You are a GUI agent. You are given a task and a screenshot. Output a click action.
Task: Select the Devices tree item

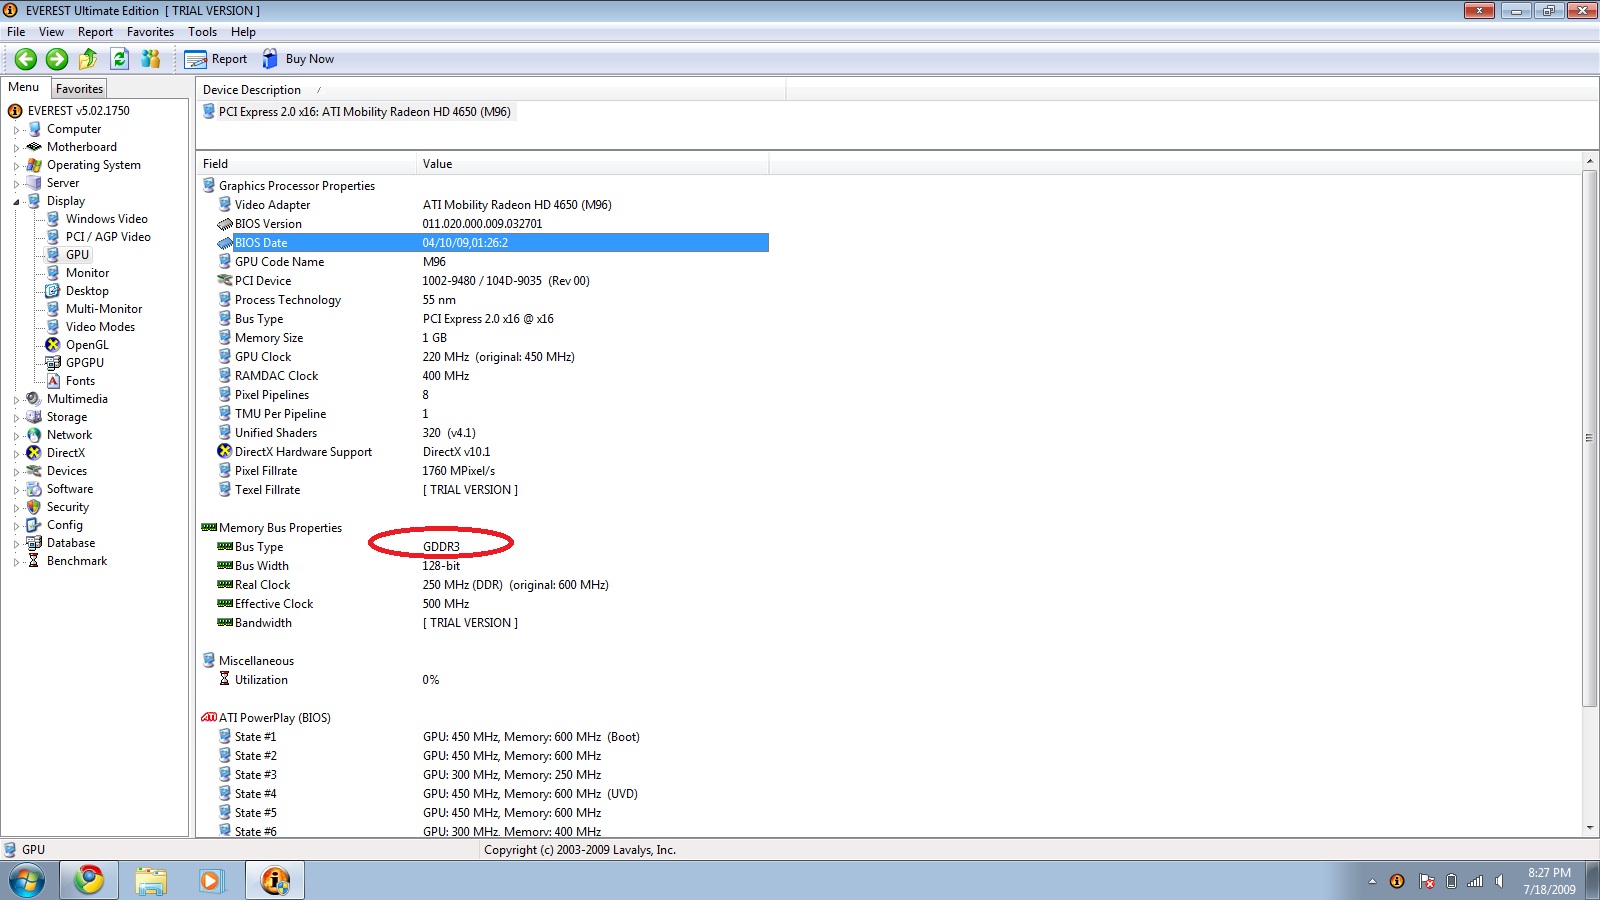click(66, 471)
